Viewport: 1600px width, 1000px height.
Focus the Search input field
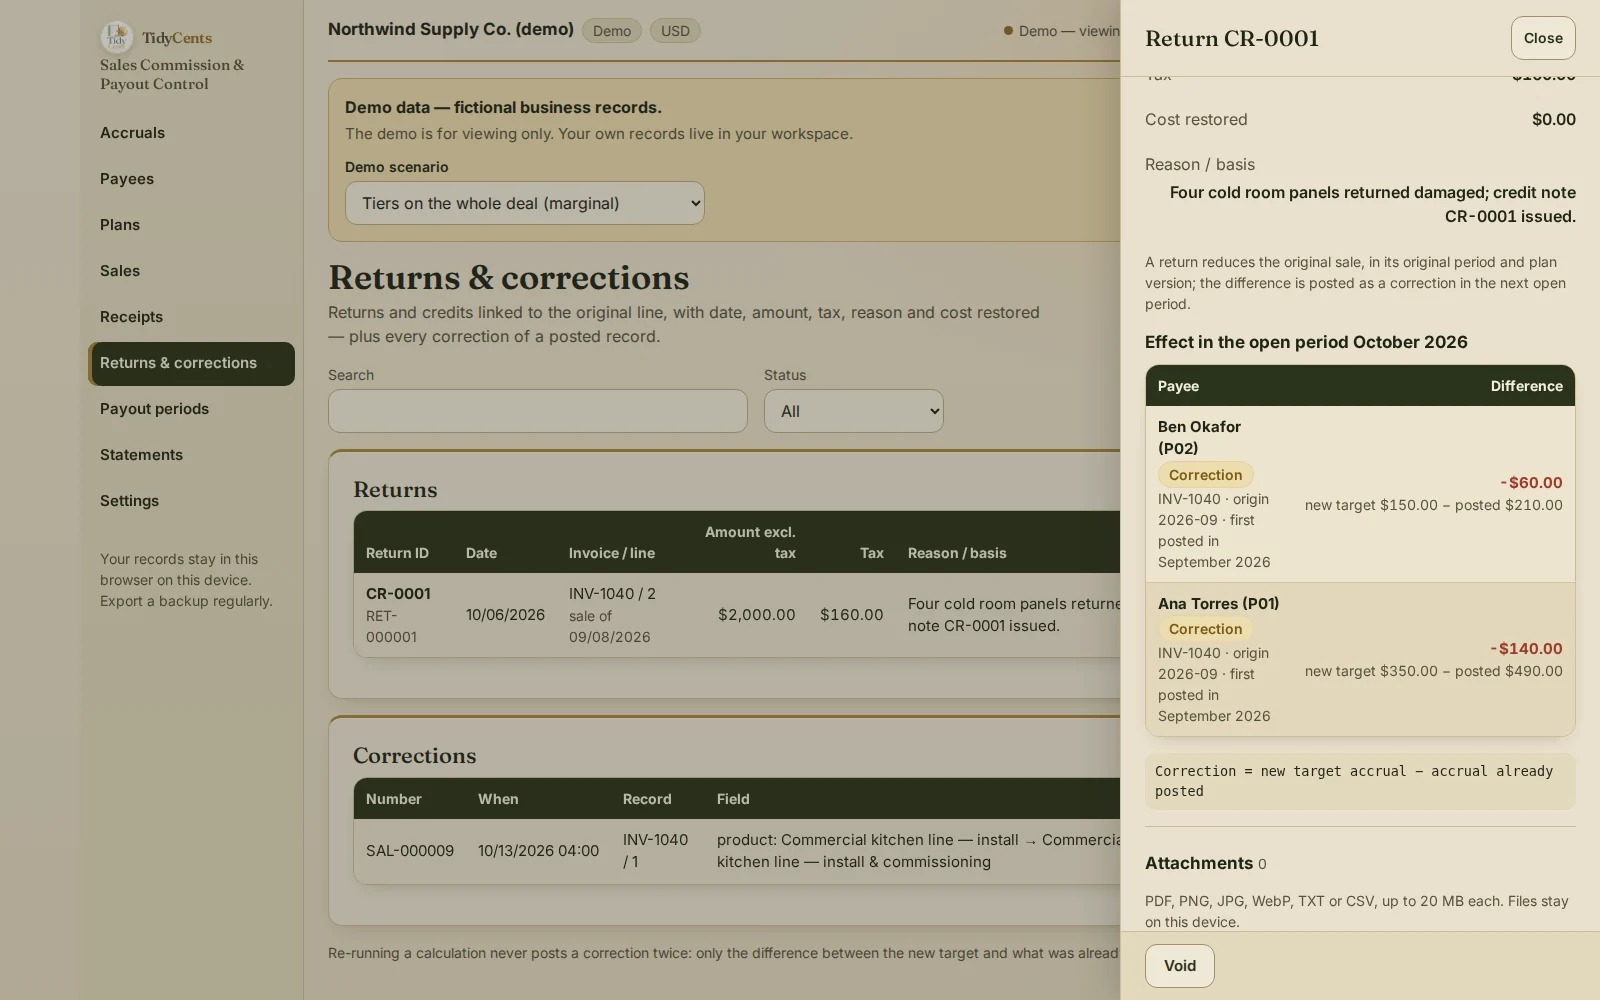[537, 411]
